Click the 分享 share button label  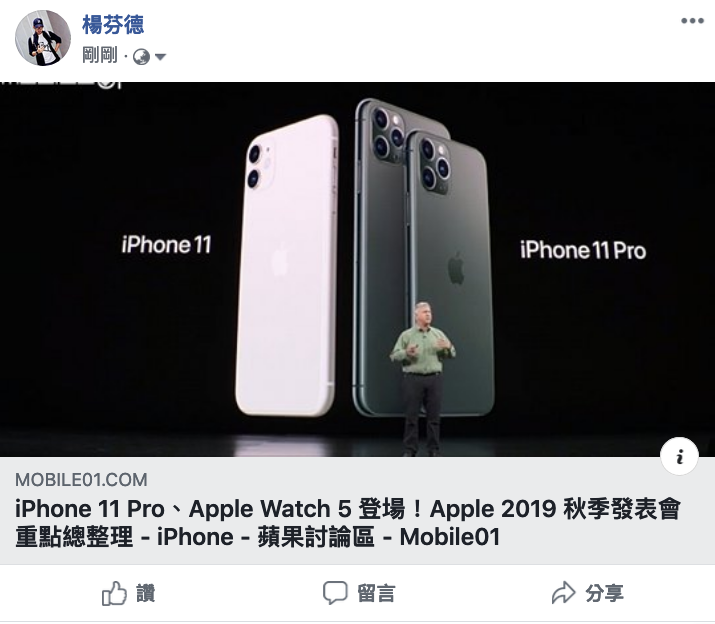pyautogui.click(x=605, y=593)
